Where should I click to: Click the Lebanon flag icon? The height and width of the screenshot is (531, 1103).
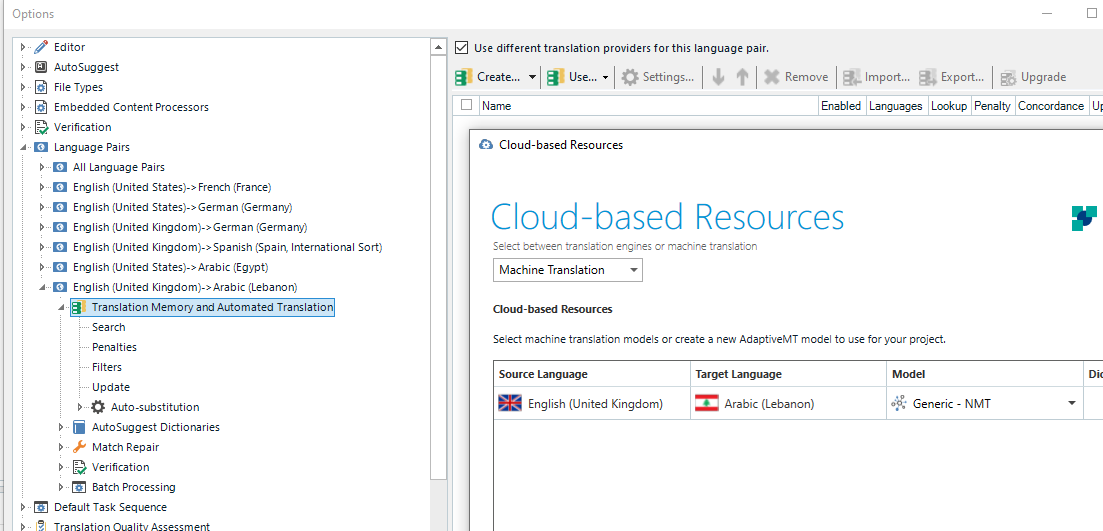(706, 404)
